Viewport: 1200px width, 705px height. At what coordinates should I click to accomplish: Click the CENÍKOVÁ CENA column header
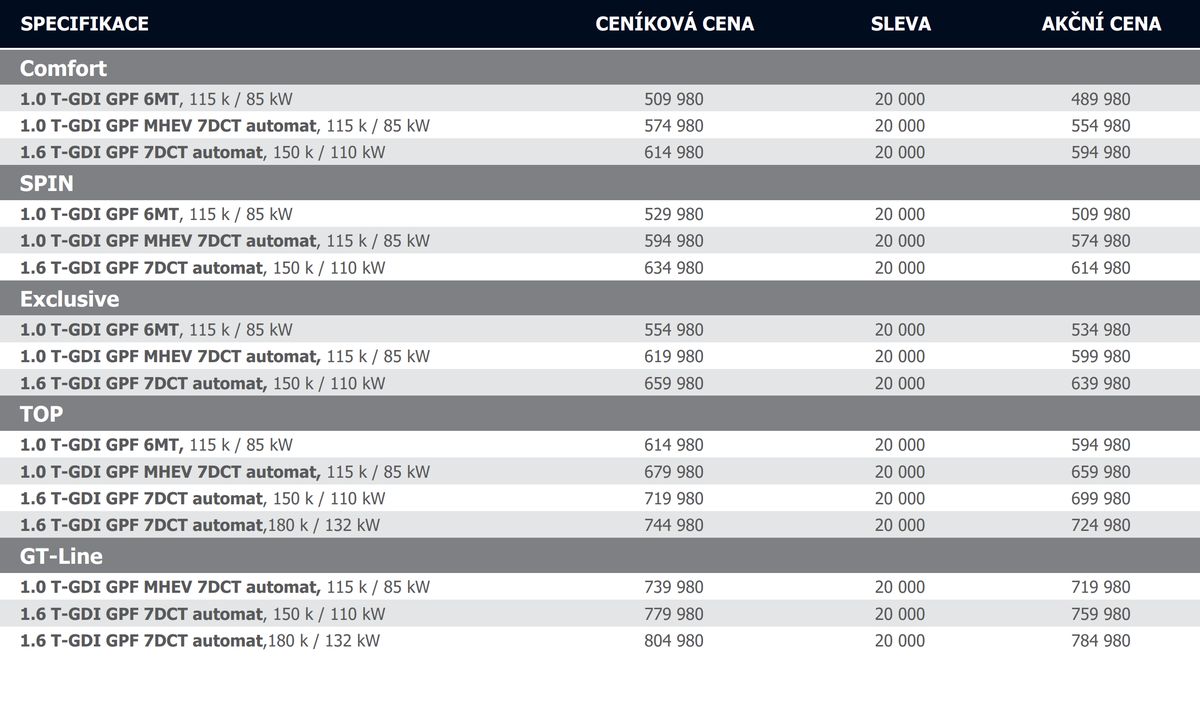coord(674,24)
